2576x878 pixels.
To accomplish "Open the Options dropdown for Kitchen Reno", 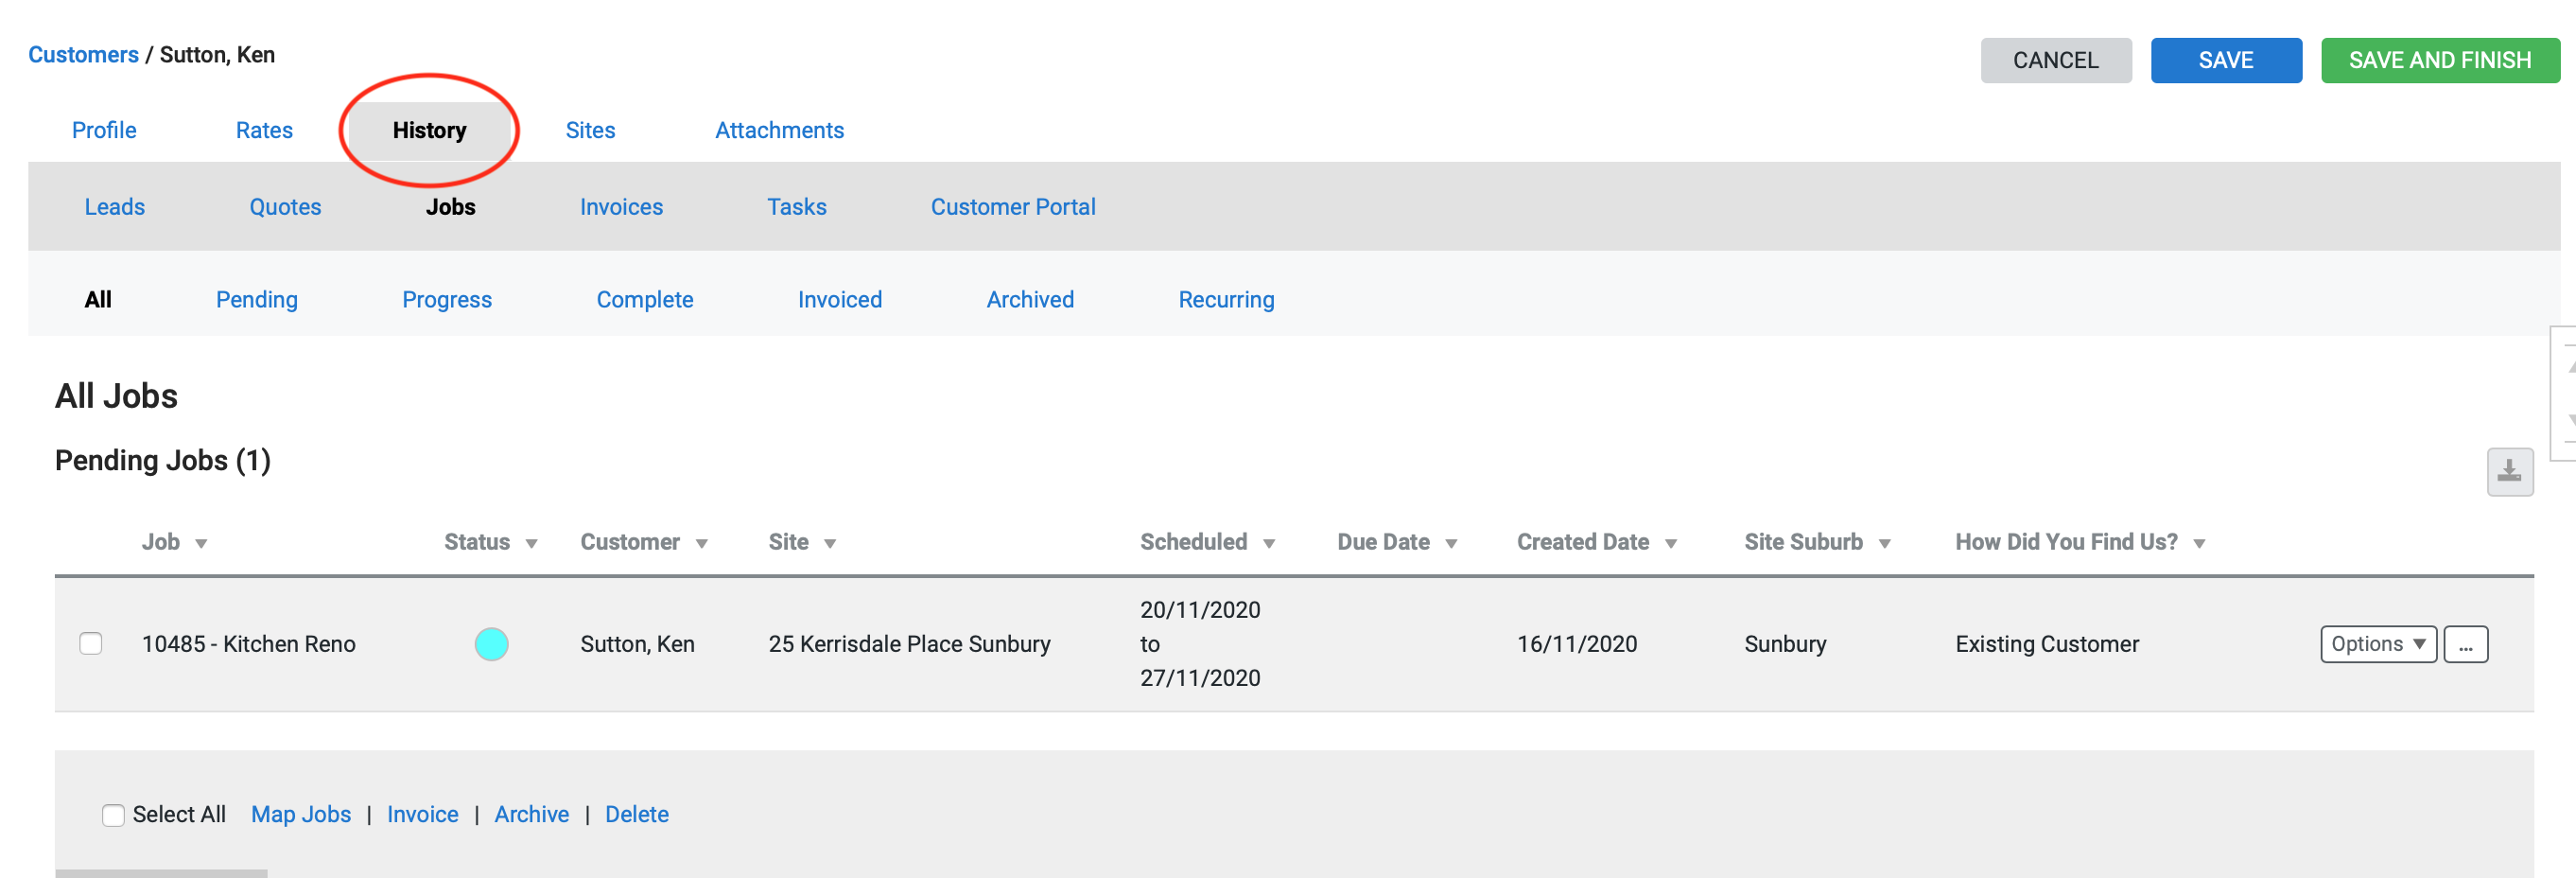I will click(x=2377, y=645).
